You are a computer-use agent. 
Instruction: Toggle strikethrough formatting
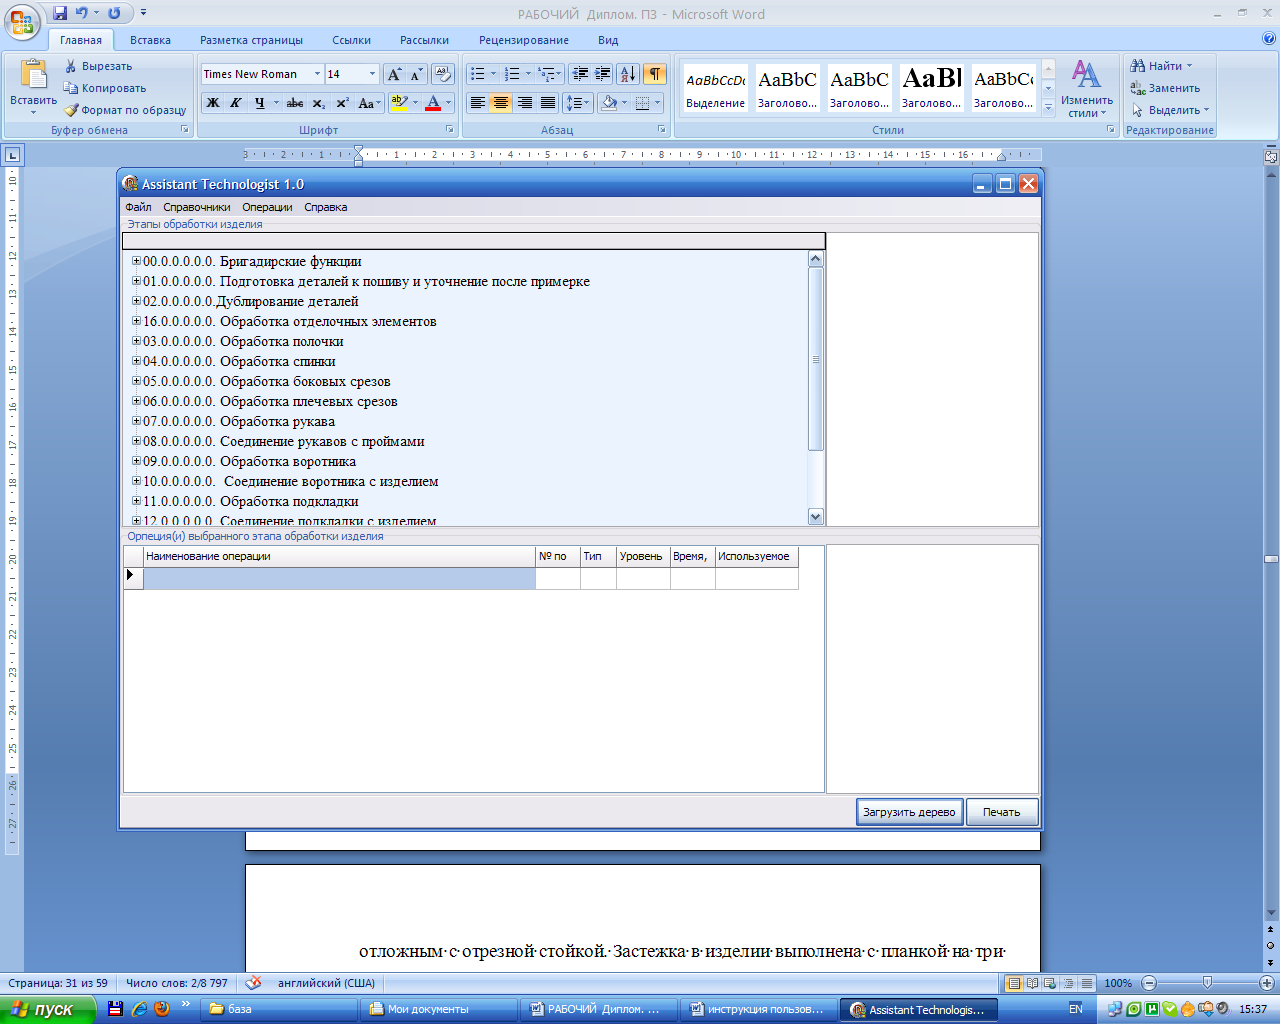(295, 103)
